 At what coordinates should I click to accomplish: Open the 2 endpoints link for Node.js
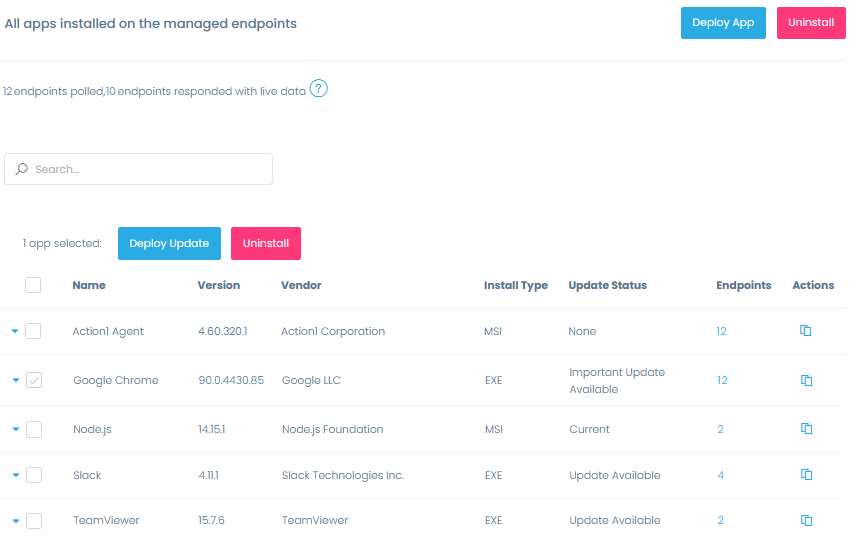(720, 430)
